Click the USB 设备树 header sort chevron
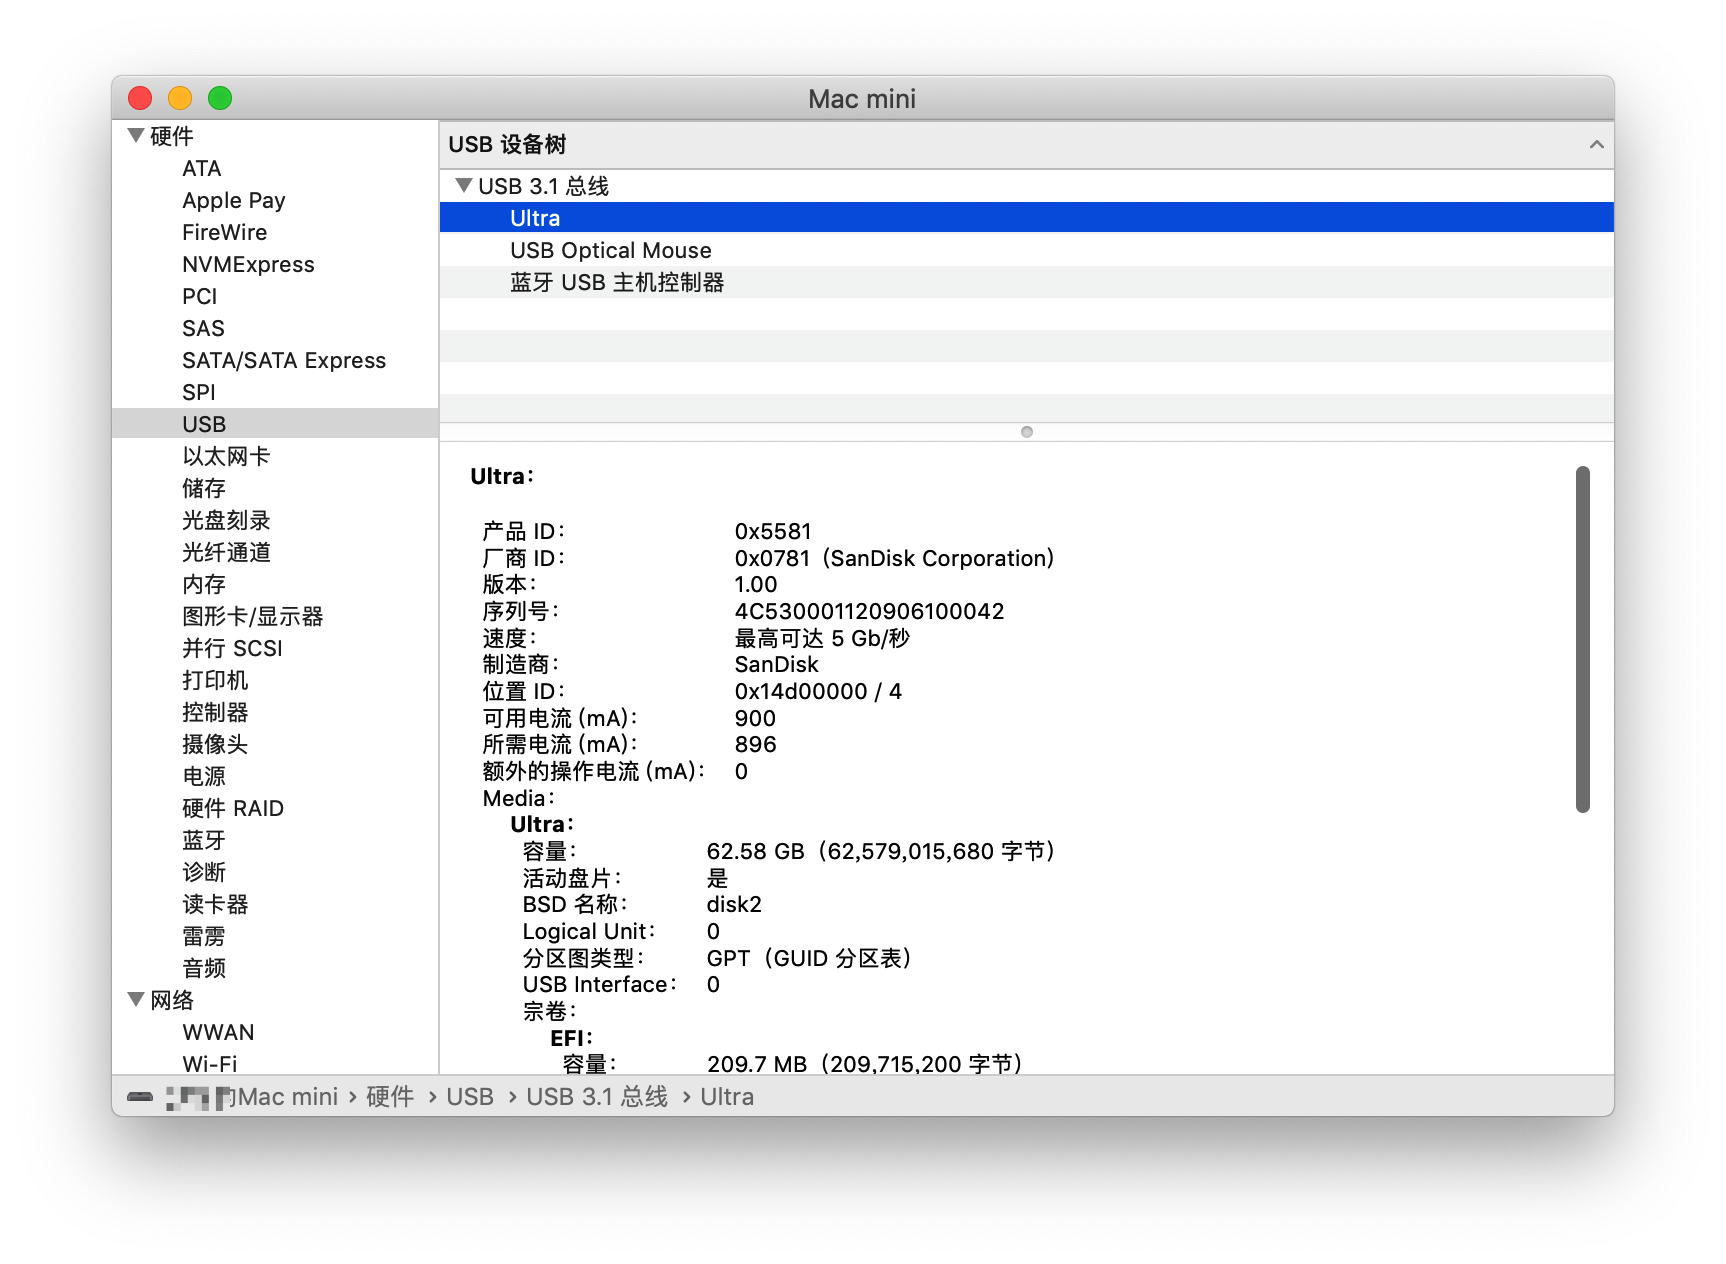1726x1264 pixels. (1596, 144)
